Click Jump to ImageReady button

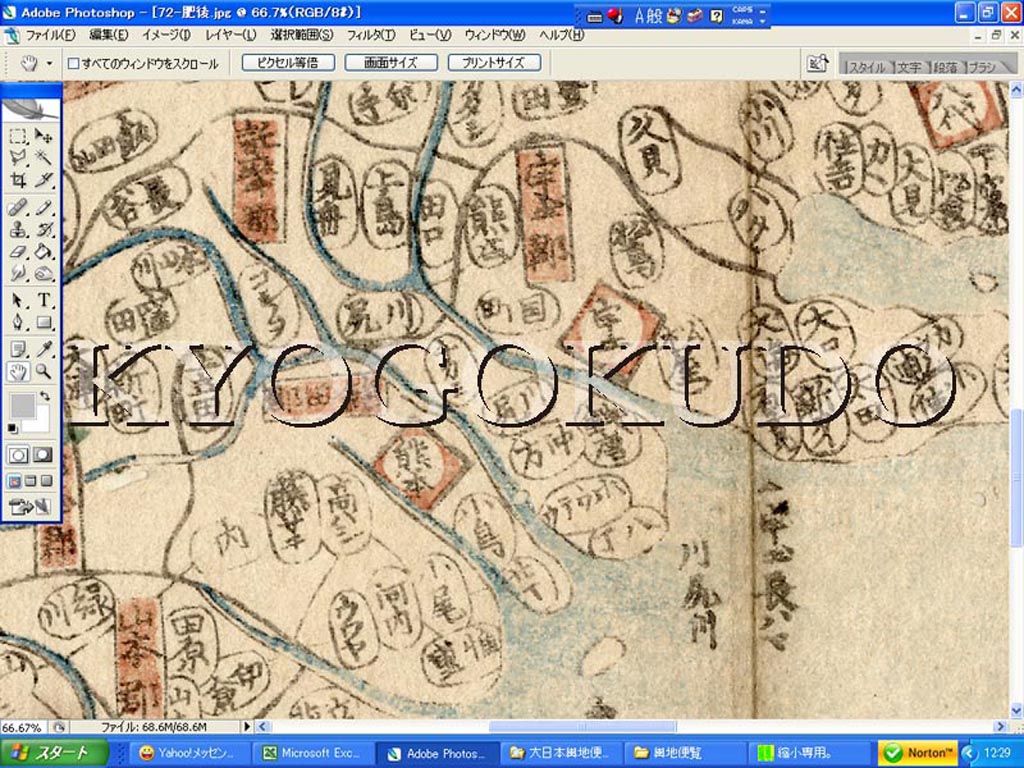click(30, 506)
